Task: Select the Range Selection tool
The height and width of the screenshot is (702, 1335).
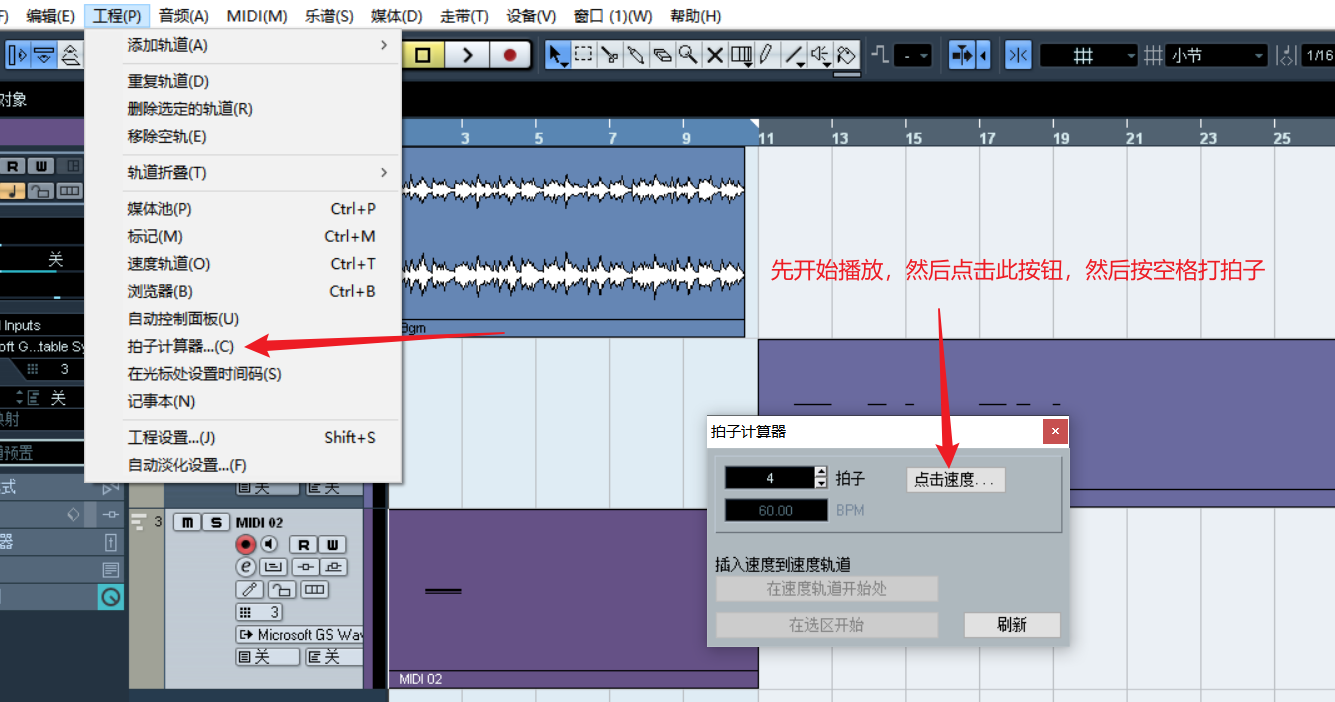Action: point(583,55)
